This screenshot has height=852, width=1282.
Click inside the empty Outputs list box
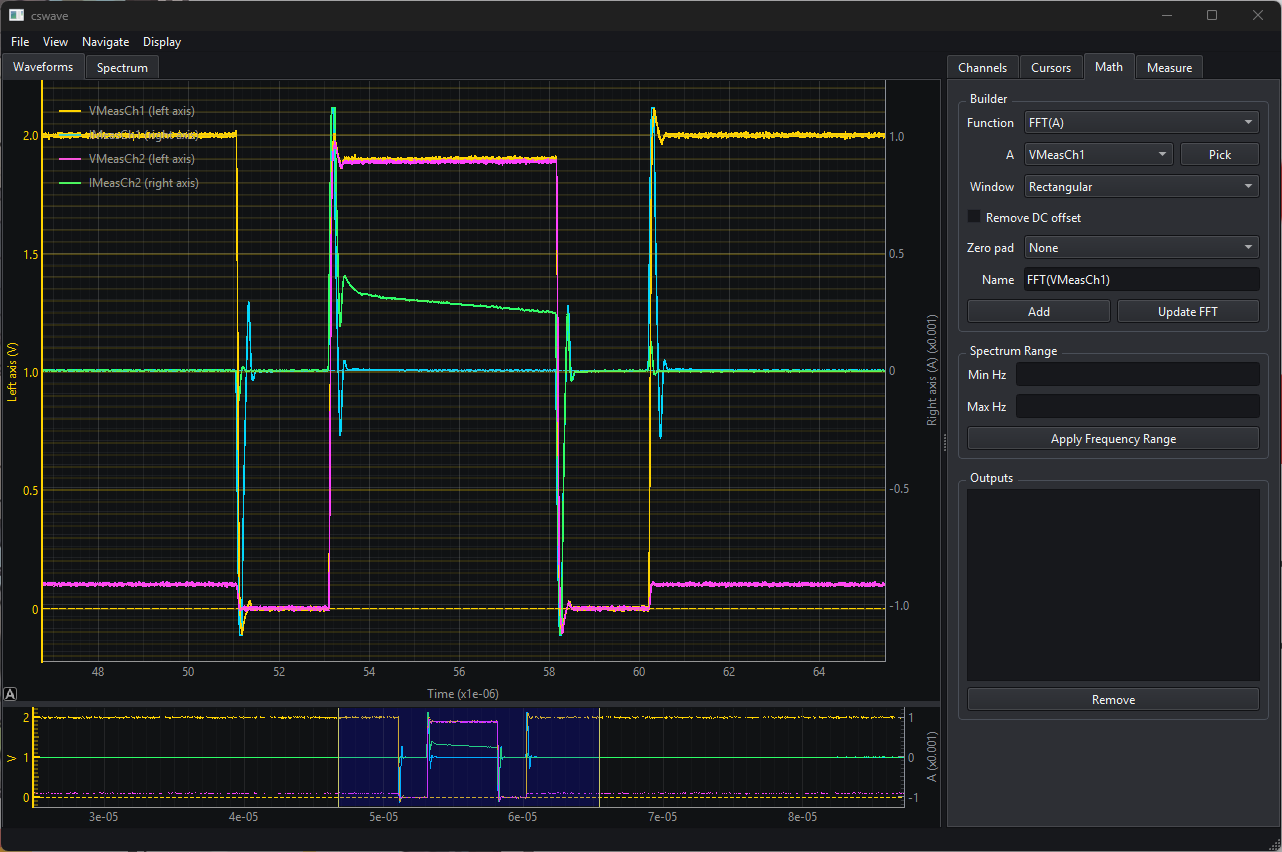click(1113, 585)
